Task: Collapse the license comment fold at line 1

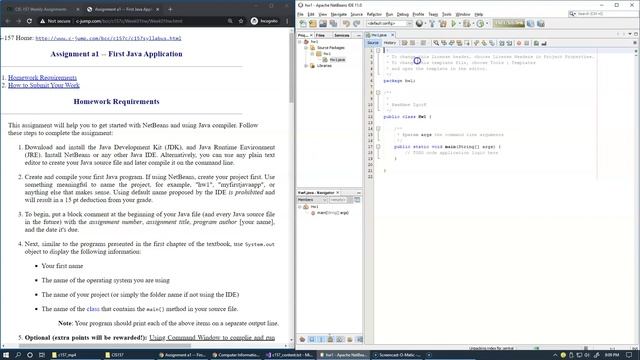Action: [378, 51]
